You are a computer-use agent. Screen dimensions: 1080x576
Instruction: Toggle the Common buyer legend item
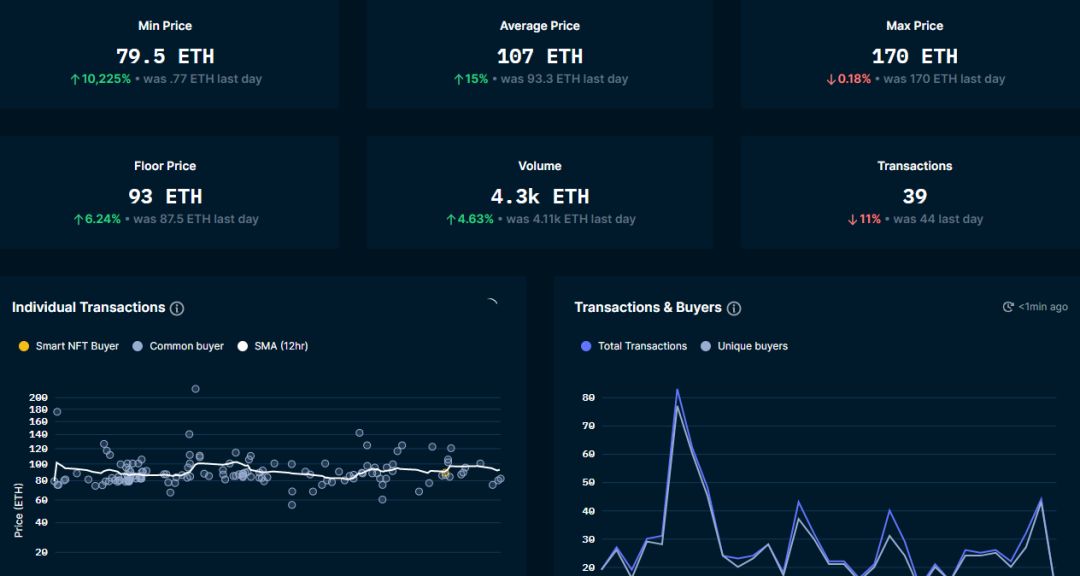tap(178, 346)
